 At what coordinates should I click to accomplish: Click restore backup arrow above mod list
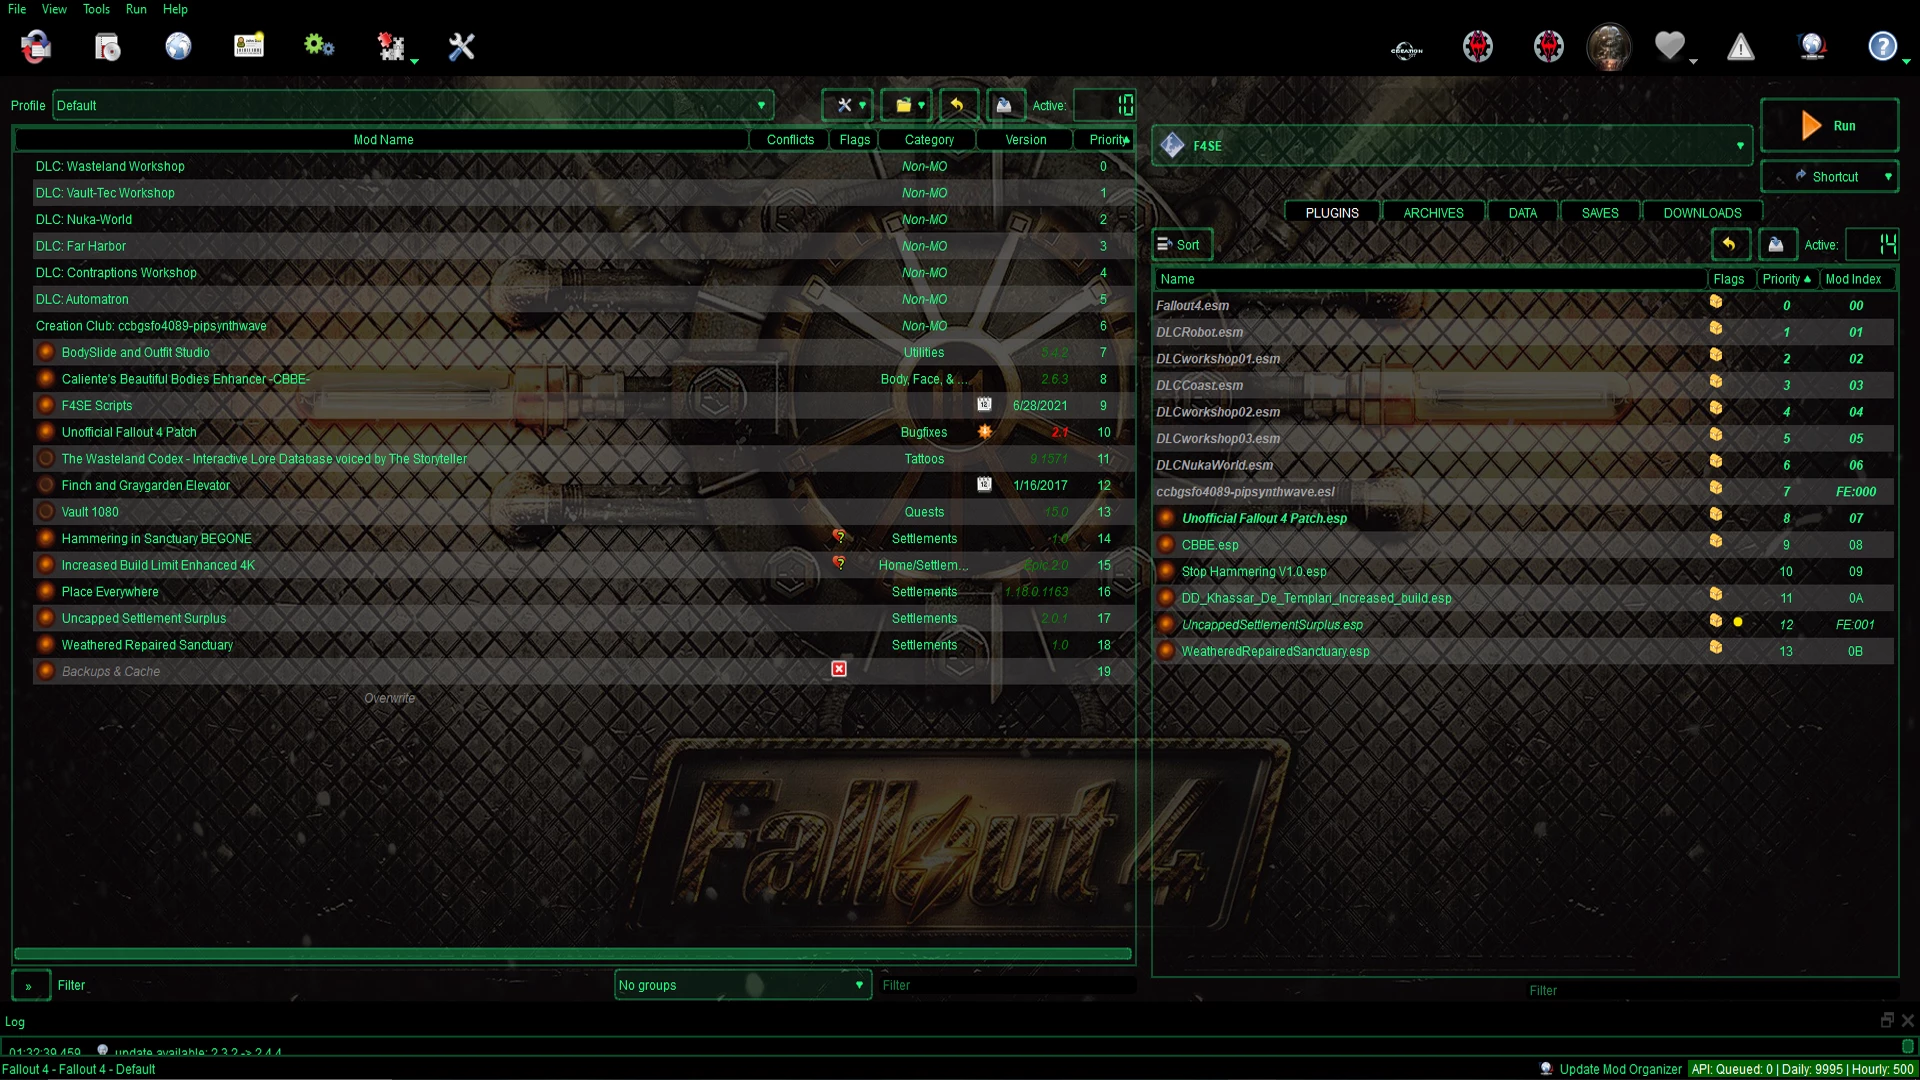(958, 105)
